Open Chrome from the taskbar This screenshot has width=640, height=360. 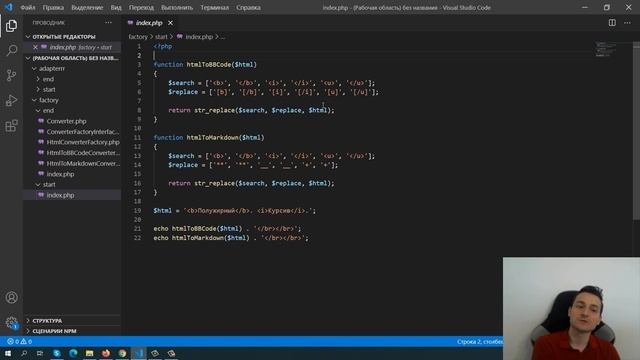(x=122, y=353)
